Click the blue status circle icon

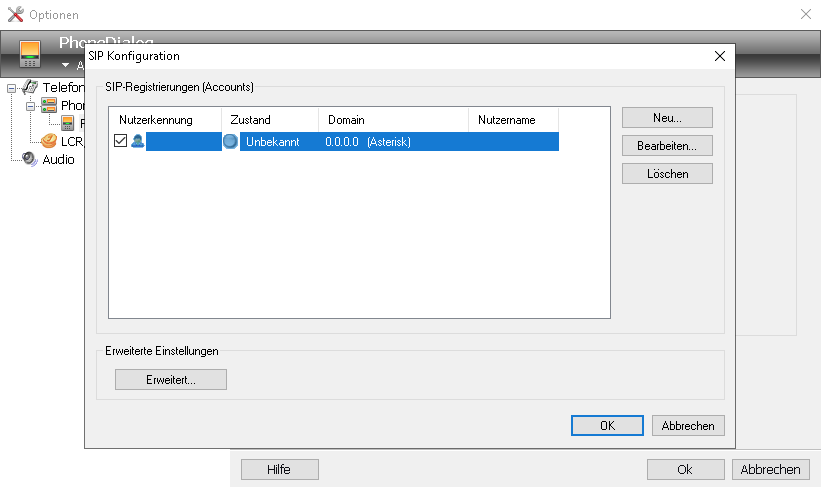point(230,142)
